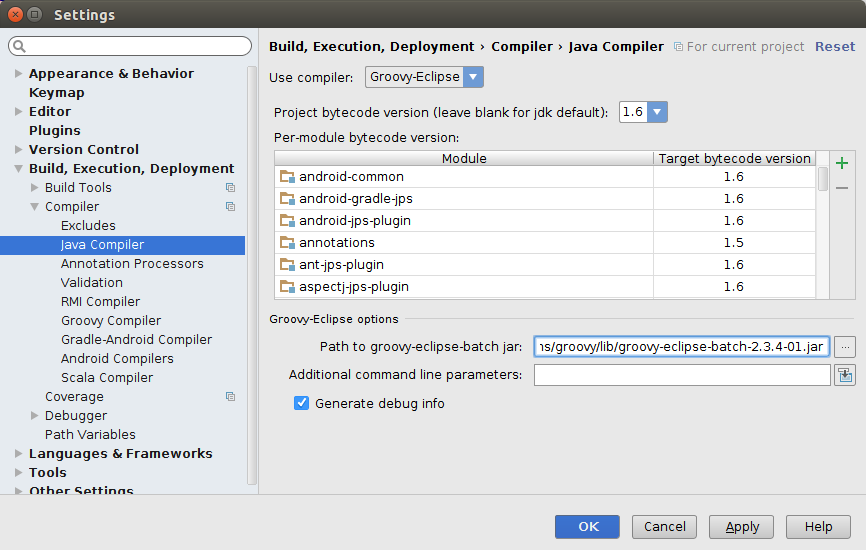This screenshot has height=550, width=866.
Task: Expand the Debugger node
Action: click(34, 416)
